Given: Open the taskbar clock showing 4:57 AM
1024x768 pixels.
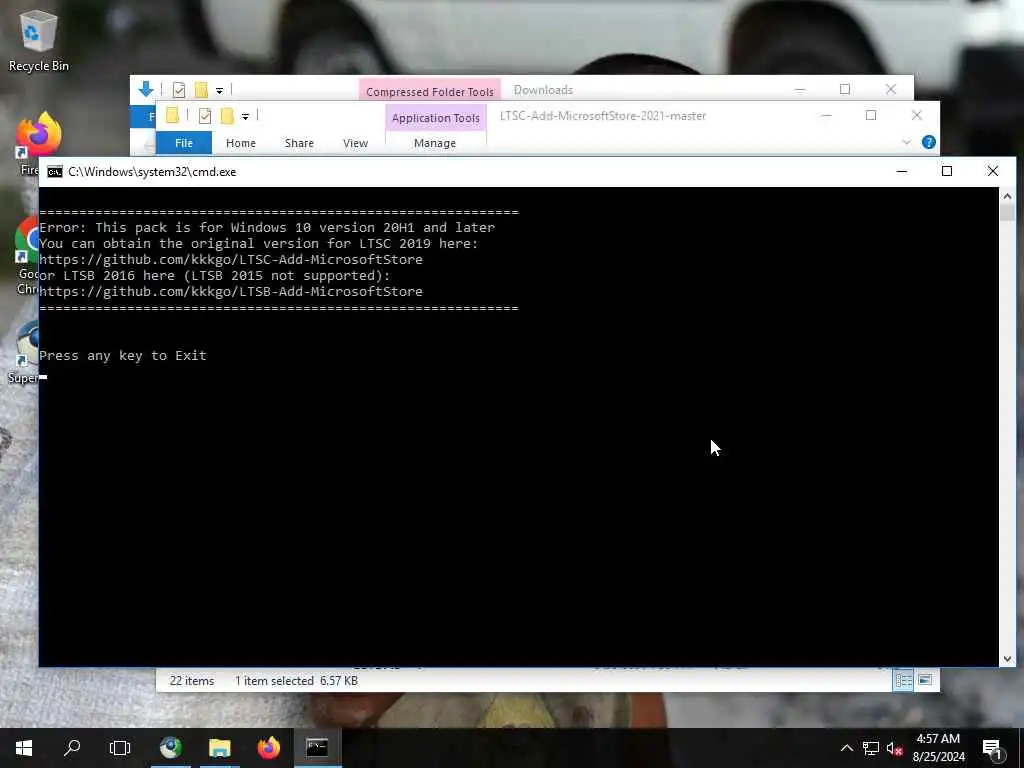Looking at the screenshot, I should pyautogui.click(x=938, y=748).
